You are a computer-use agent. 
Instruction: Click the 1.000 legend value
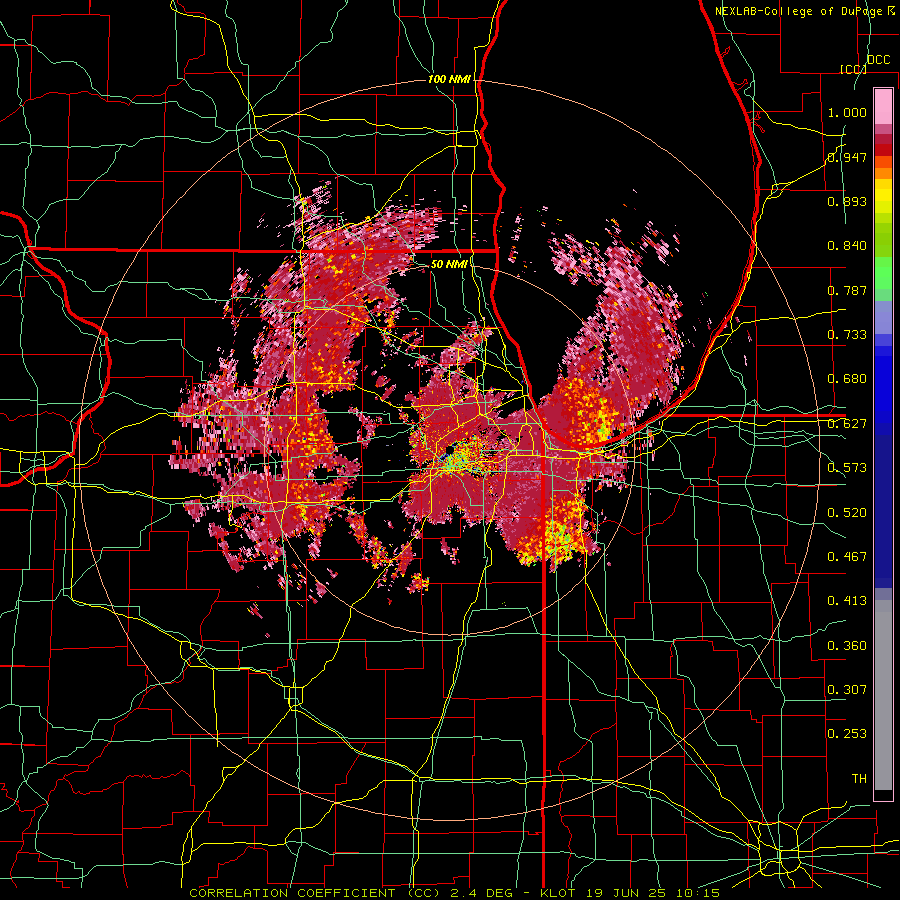(x=847, y=112)
